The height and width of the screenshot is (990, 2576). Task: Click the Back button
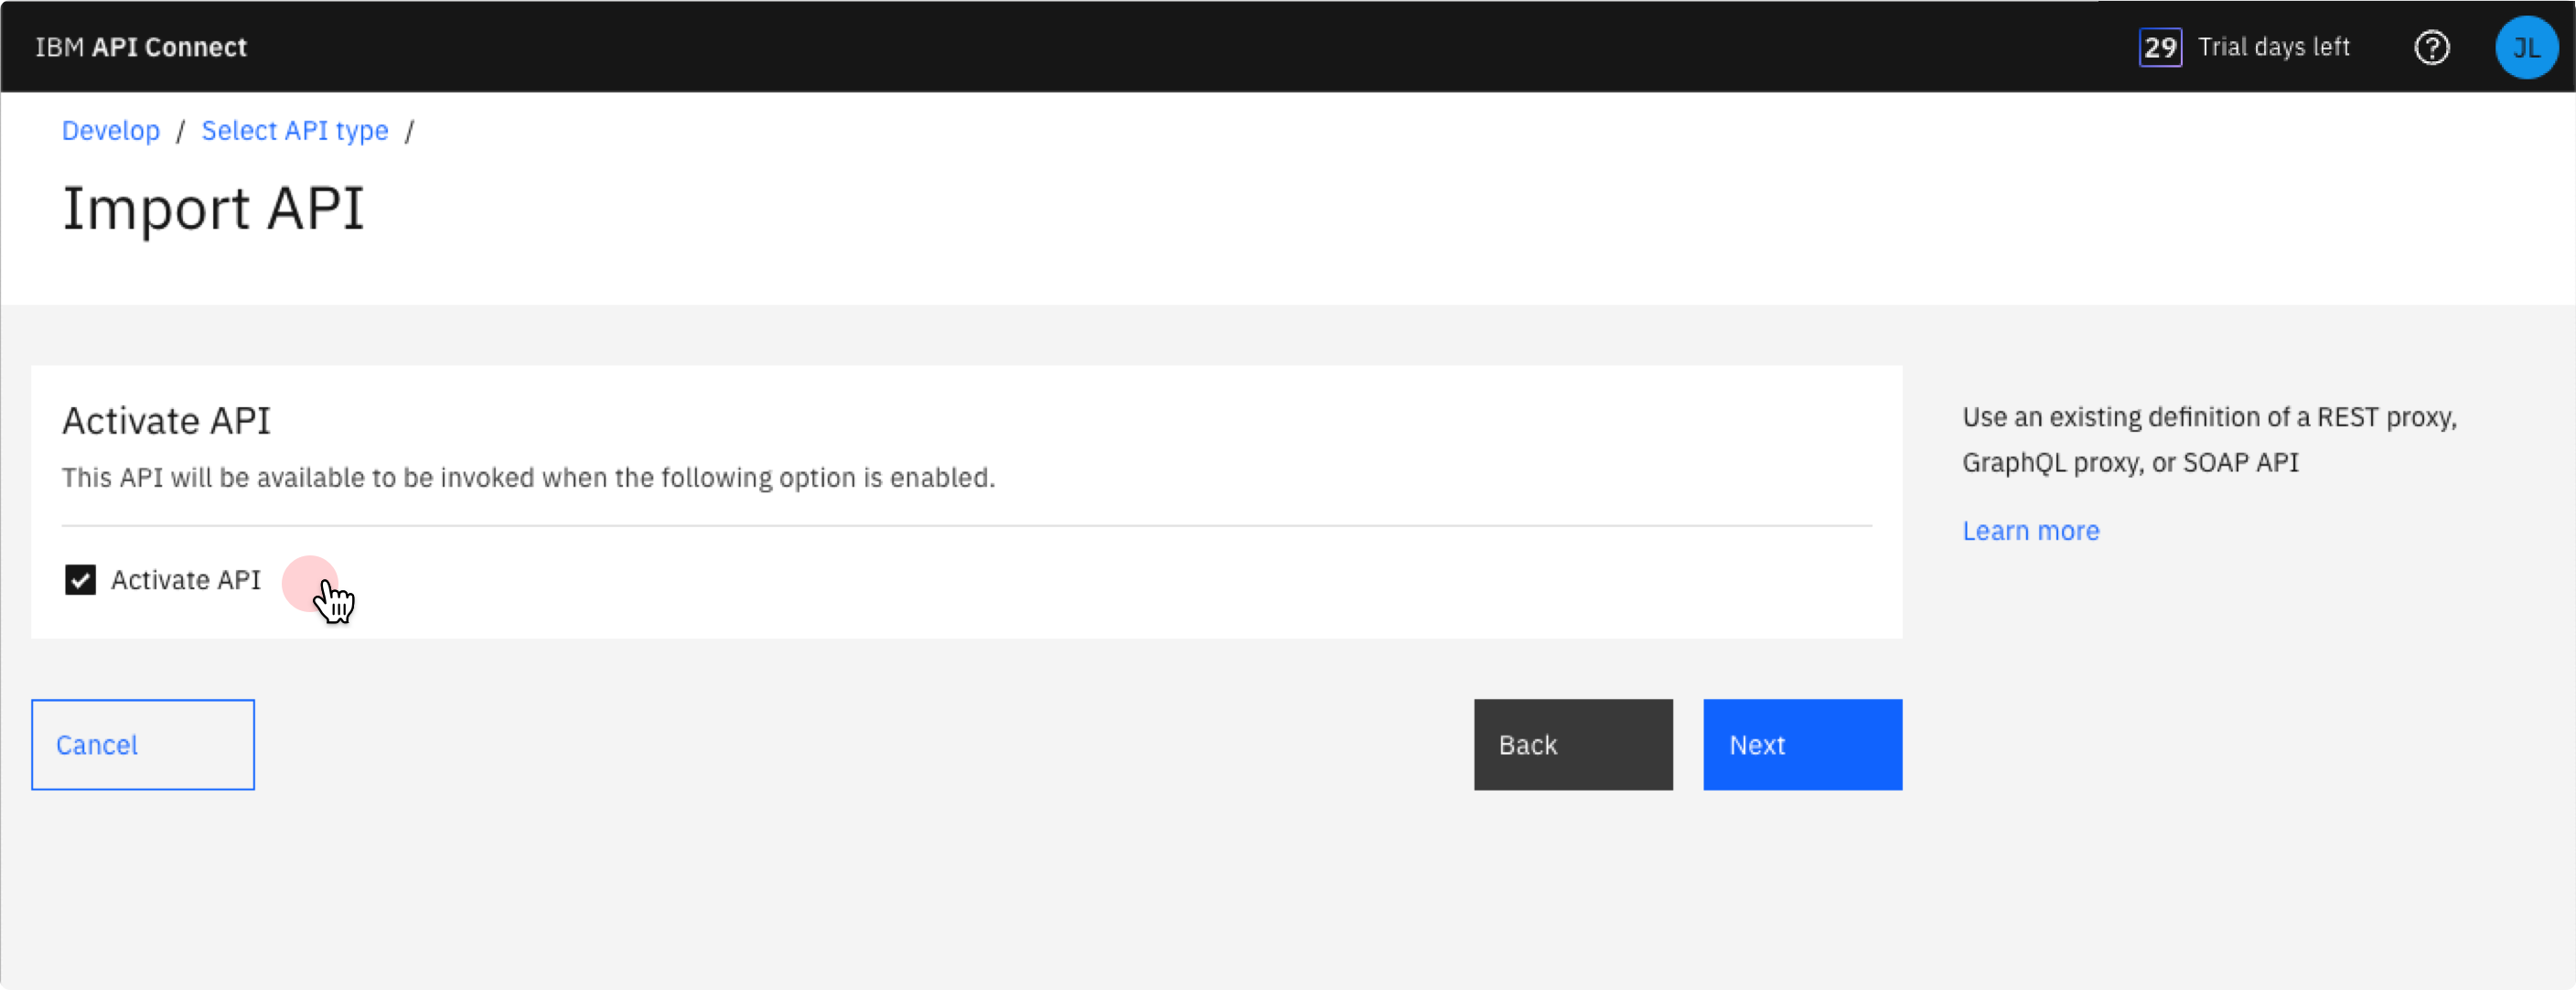pos(1572,745)
